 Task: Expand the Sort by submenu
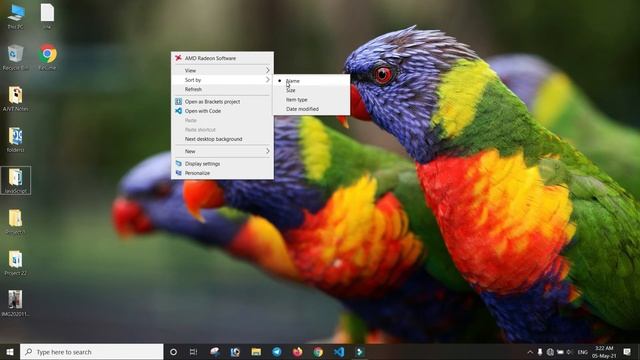(222, 80)
